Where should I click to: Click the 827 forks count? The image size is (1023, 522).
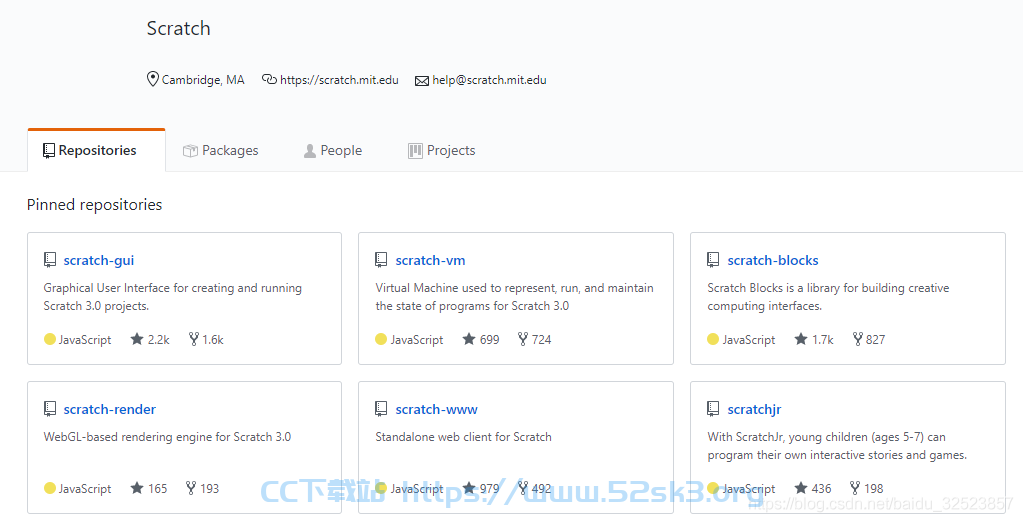876,339
